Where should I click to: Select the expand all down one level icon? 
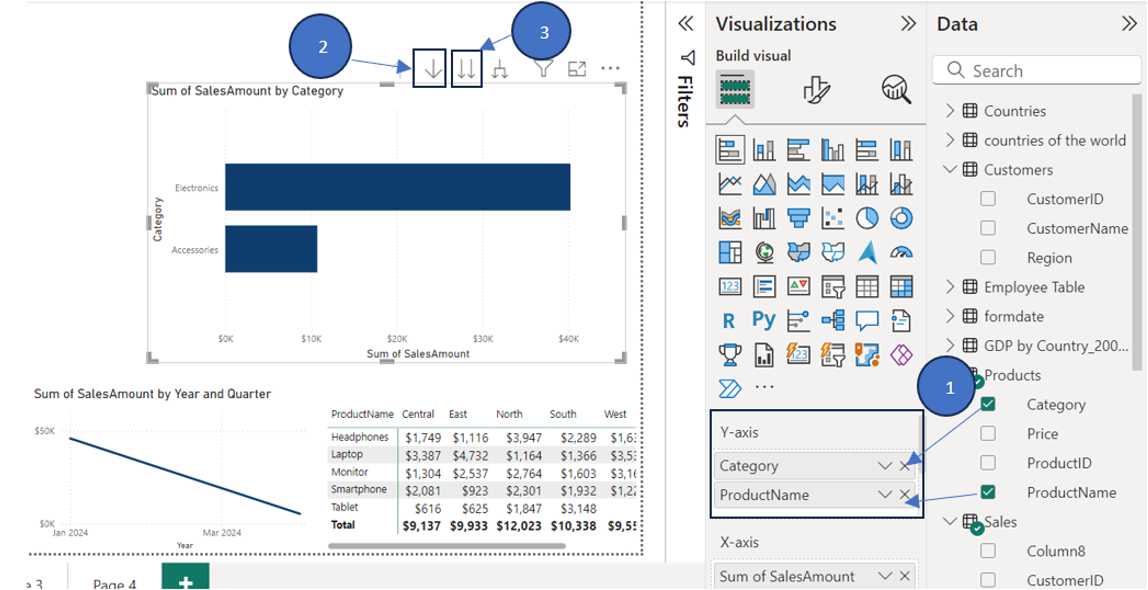(x=500, y=70)
